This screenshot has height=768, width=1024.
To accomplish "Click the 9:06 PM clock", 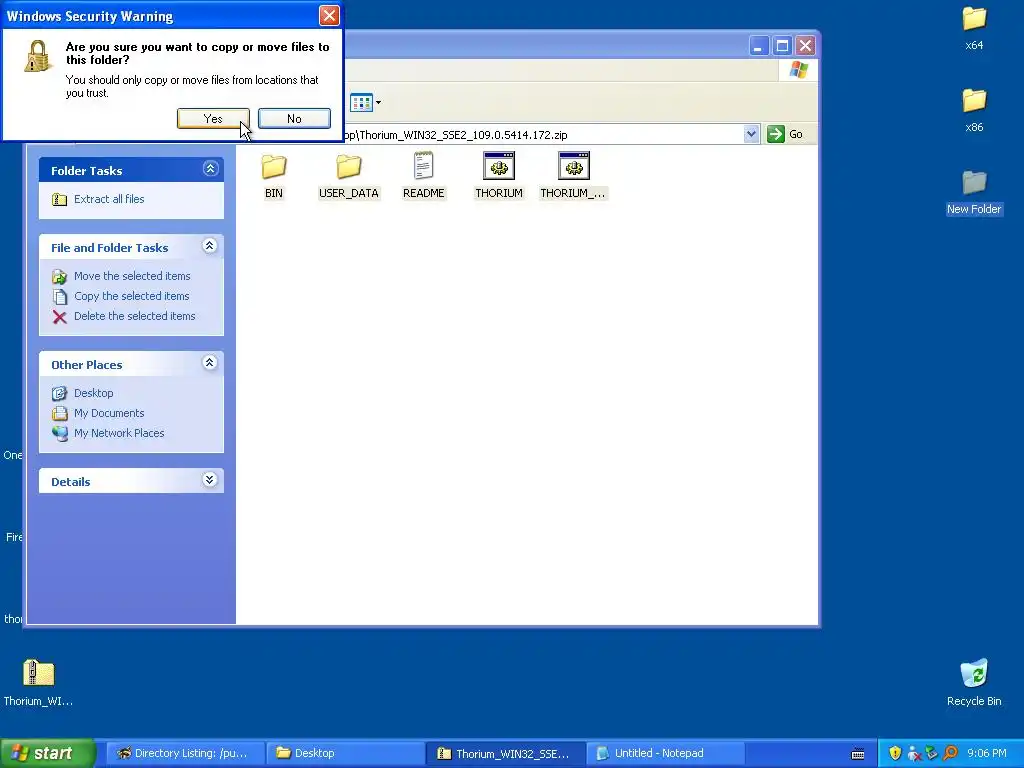I will (x=987, y=753).
